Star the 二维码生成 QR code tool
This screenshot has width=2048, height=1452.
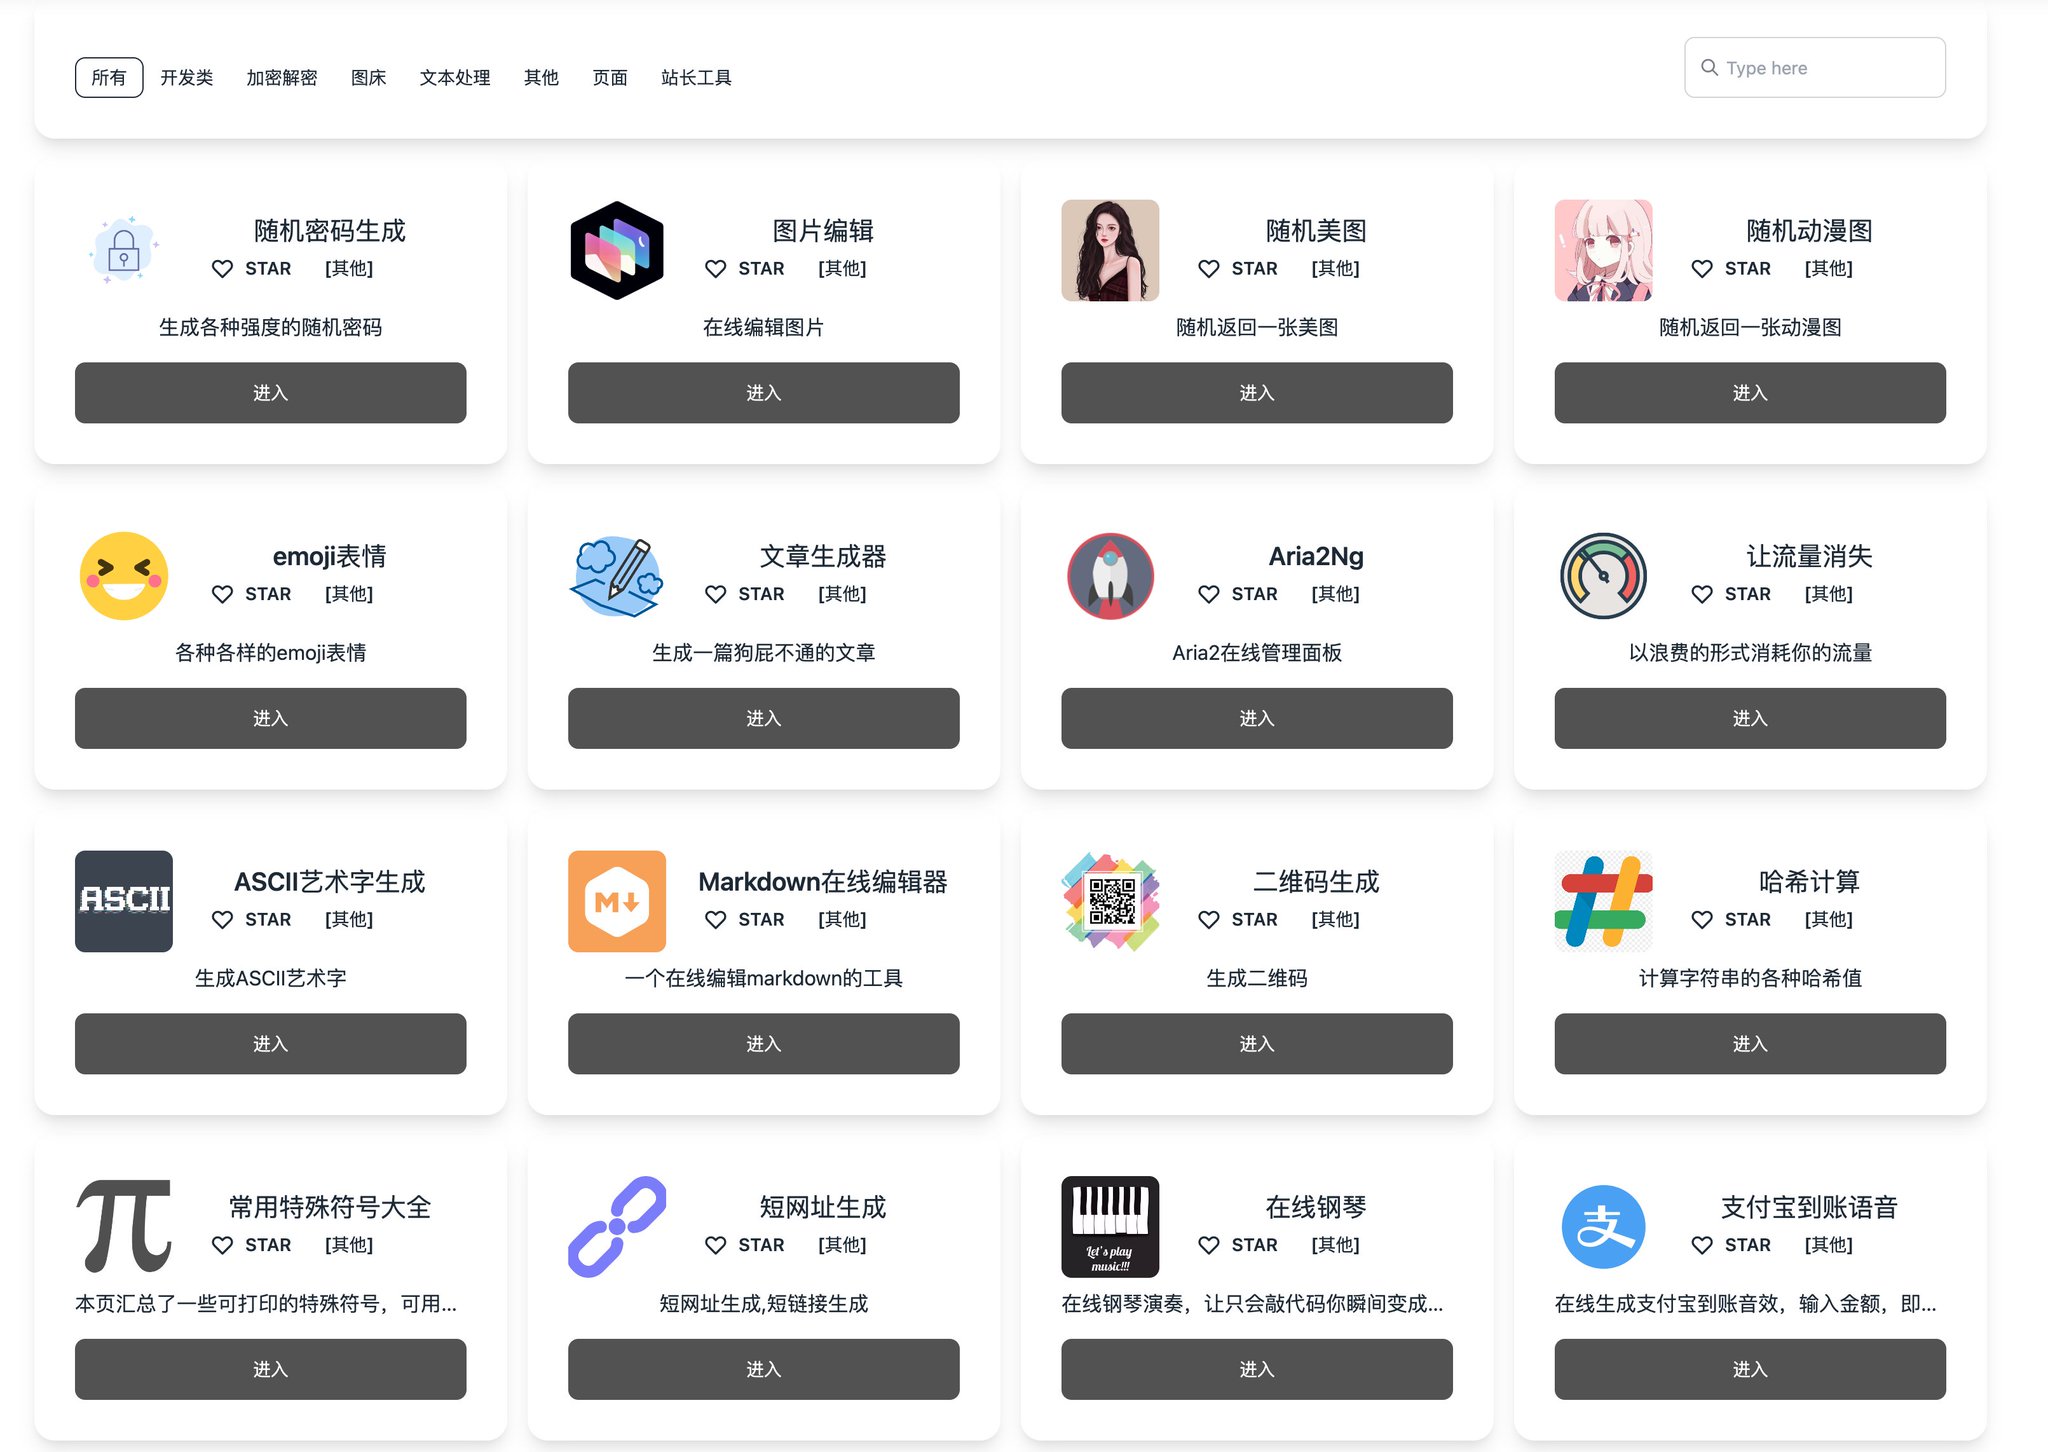tap(1208, 919)
